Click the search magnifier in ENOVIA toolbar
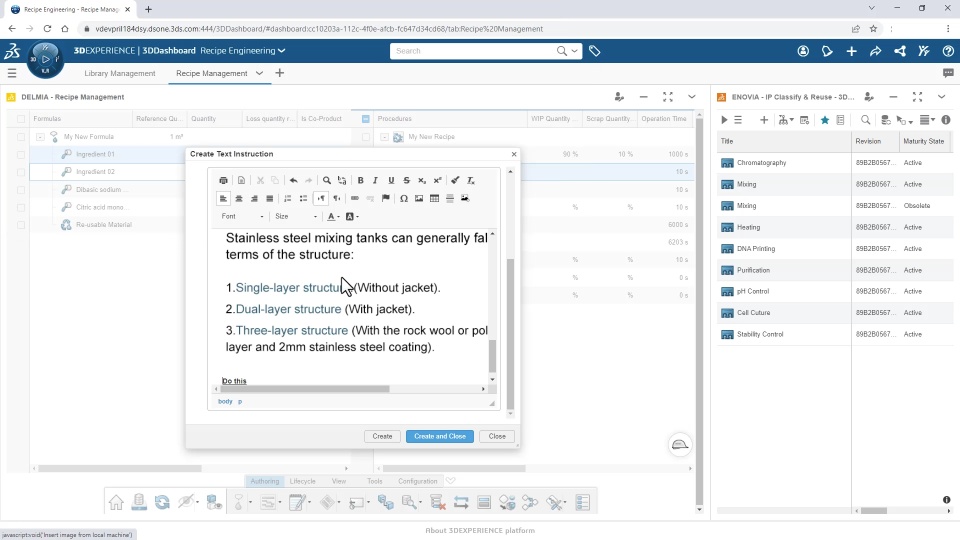960x540 pixels. click(x=865, y=120)
